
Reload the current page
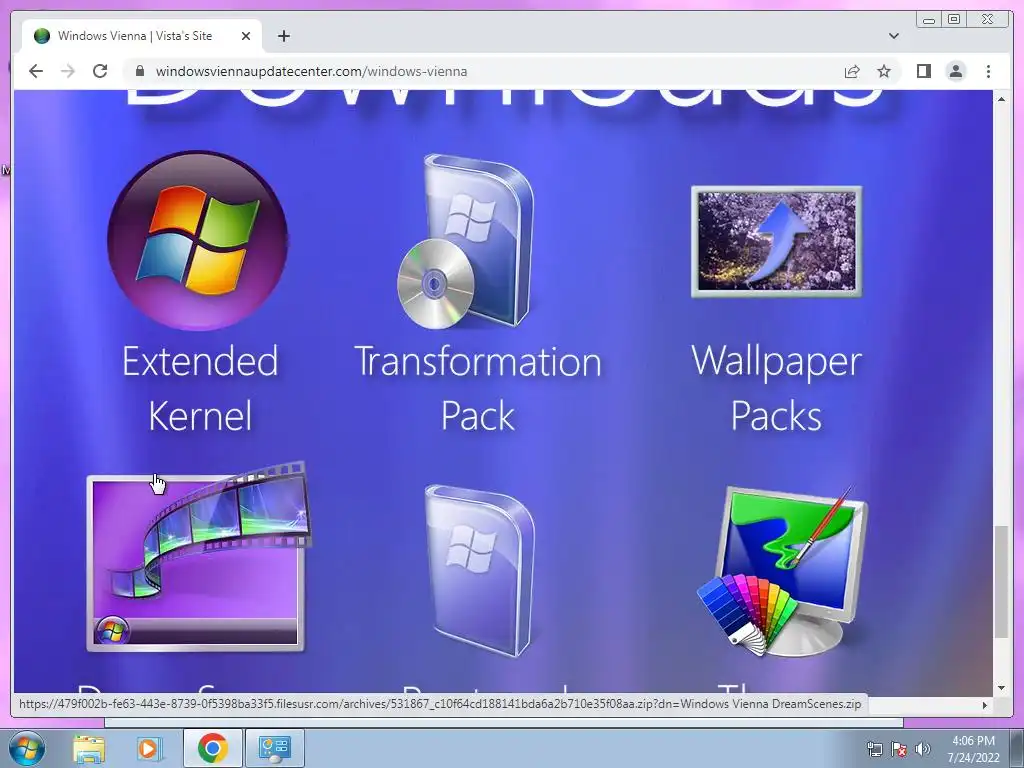(x=100, y=71)
